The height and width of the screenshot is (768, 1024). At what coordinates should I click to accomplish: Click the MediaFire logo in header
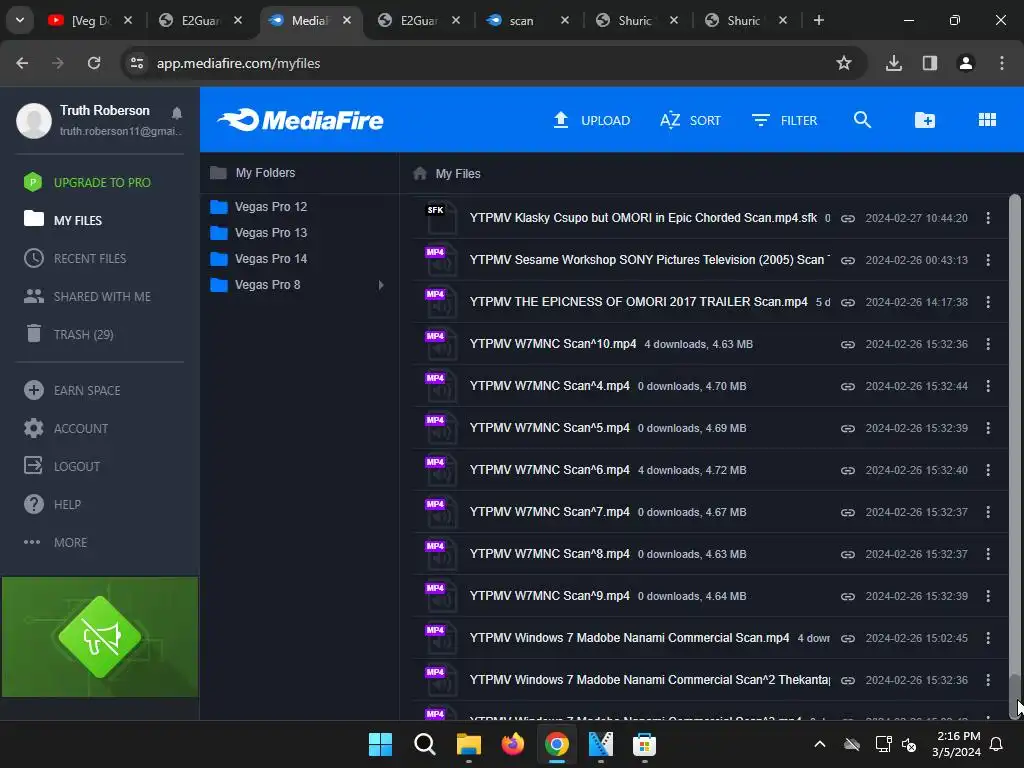[300, 120]
